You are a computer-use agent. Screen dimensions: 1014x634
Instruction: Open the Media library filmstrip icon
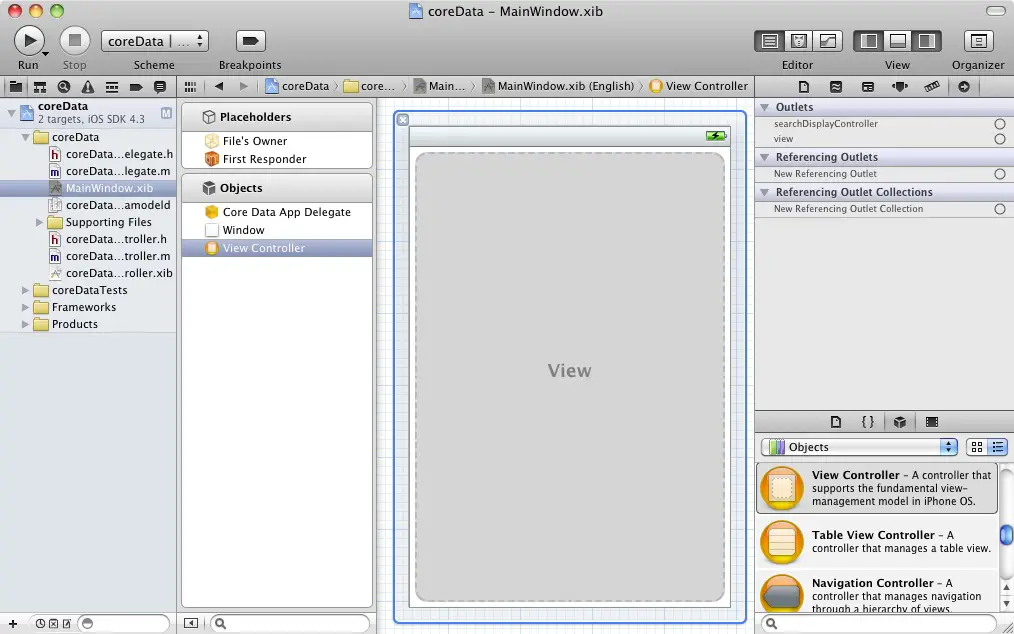[932, 422]
